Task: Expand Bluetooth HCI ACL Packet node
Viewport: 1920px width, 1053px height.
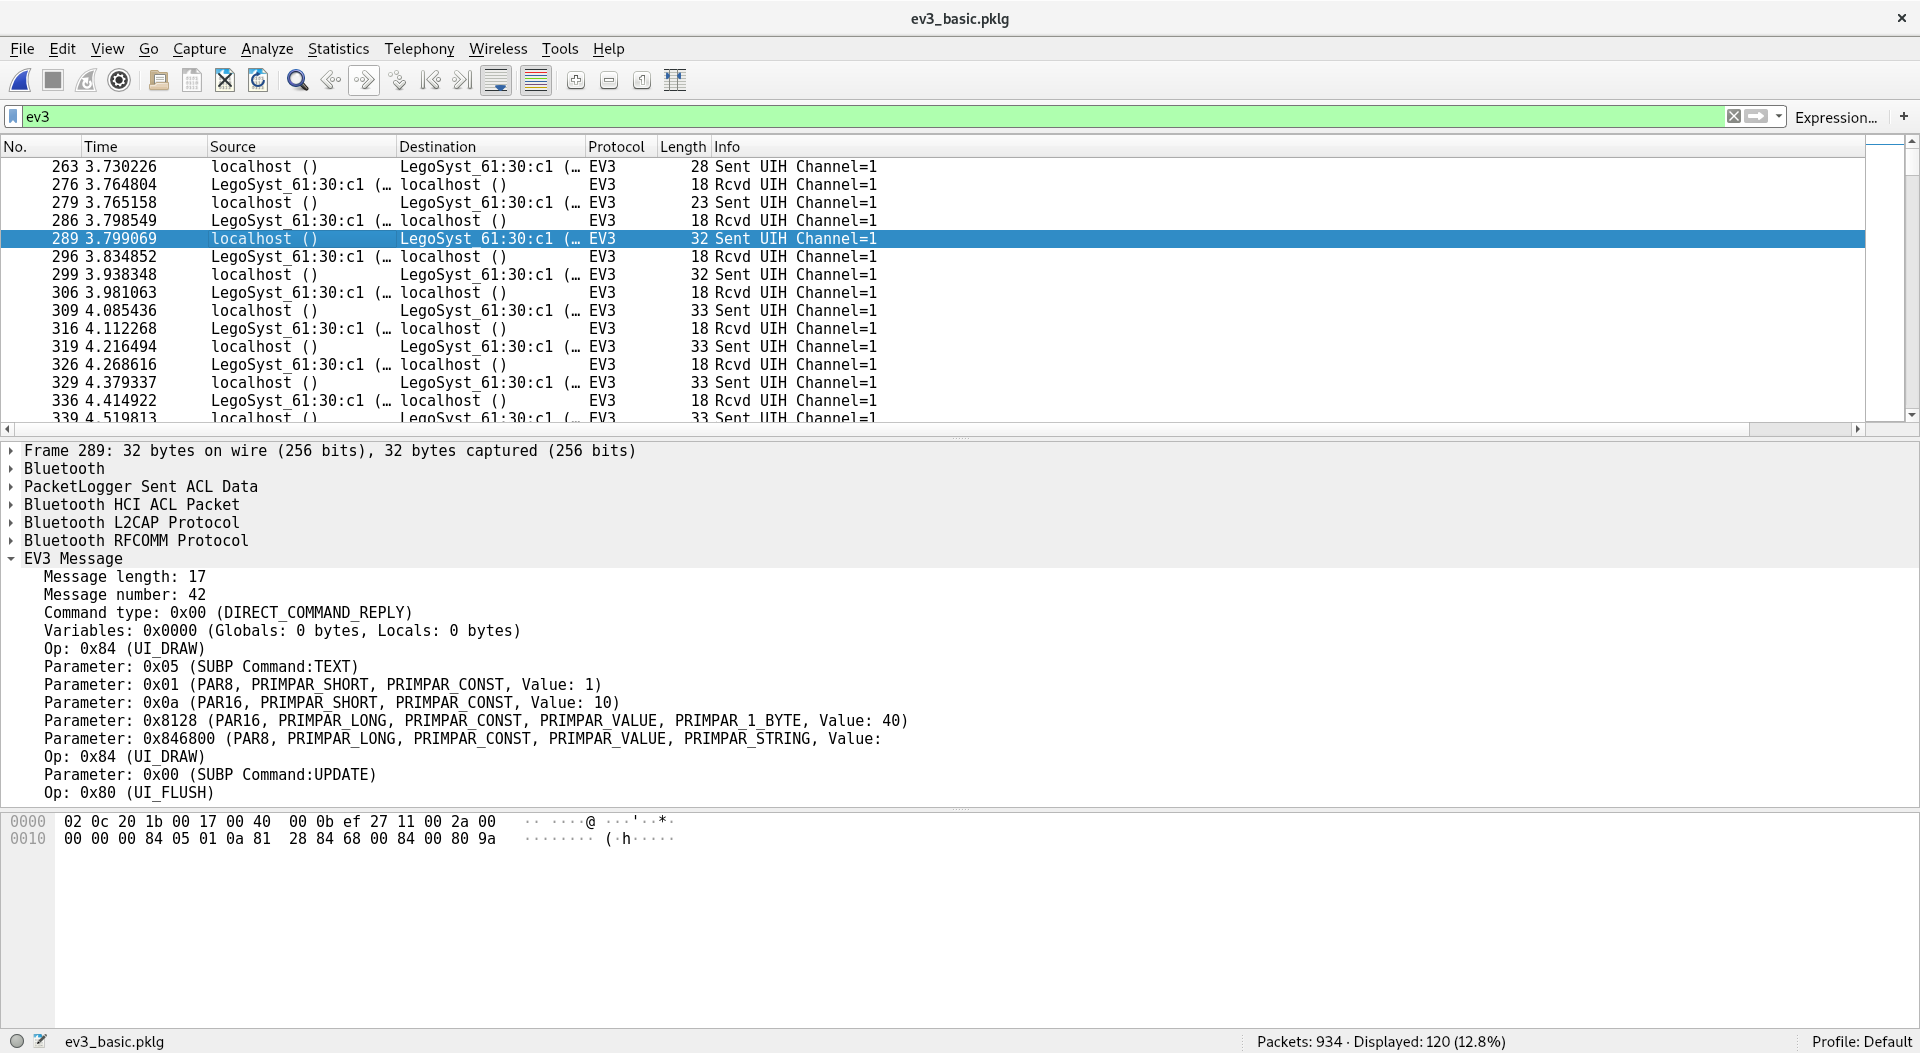Action: [11, 505]
